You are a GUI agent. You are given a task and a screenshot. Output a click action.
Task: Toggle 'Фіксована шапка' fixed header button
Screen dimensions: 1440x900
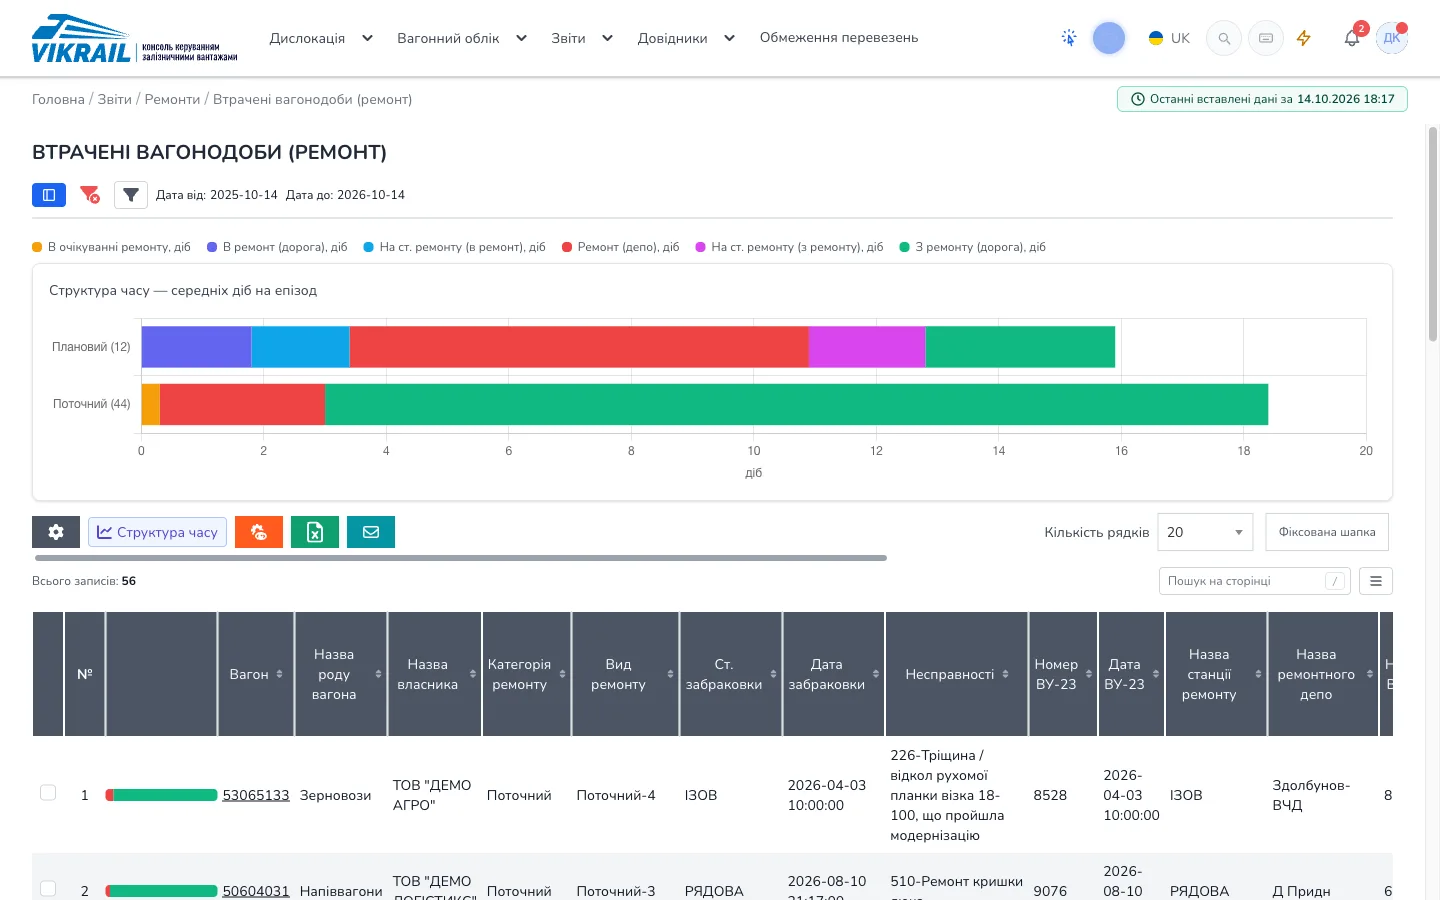1327,532
